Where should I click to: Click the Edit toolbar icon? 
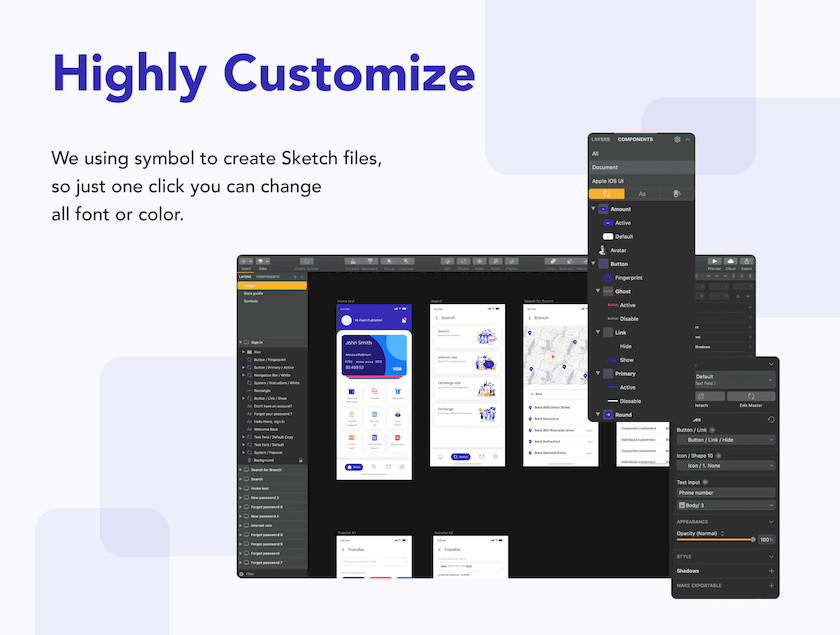click(x=447, y=262)
